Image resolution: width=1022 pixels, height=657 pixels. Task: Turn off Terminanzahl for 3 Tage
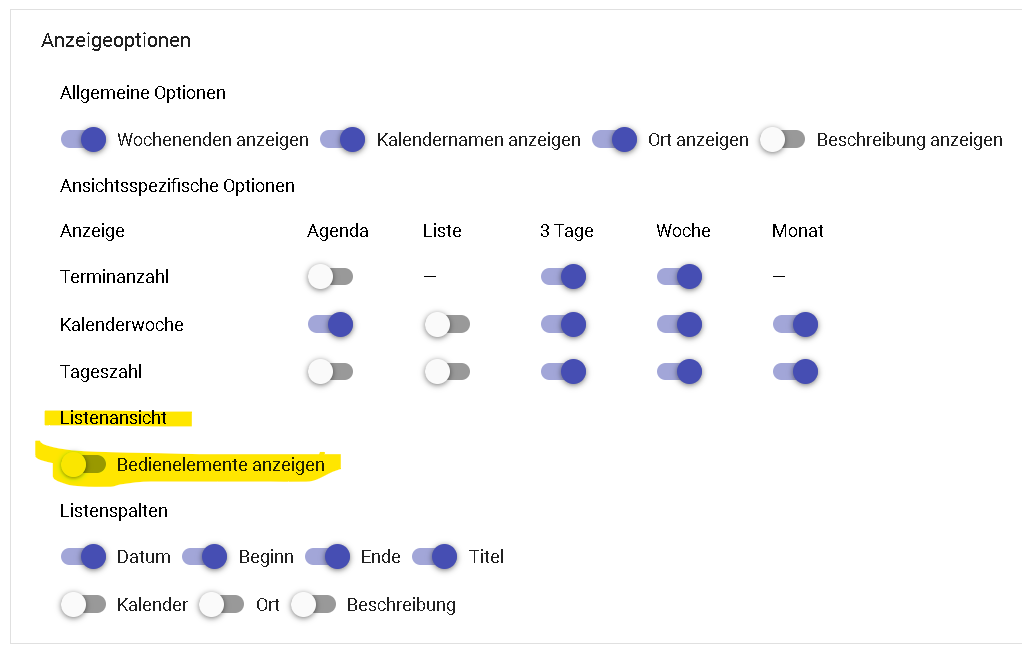click(564, 276)
